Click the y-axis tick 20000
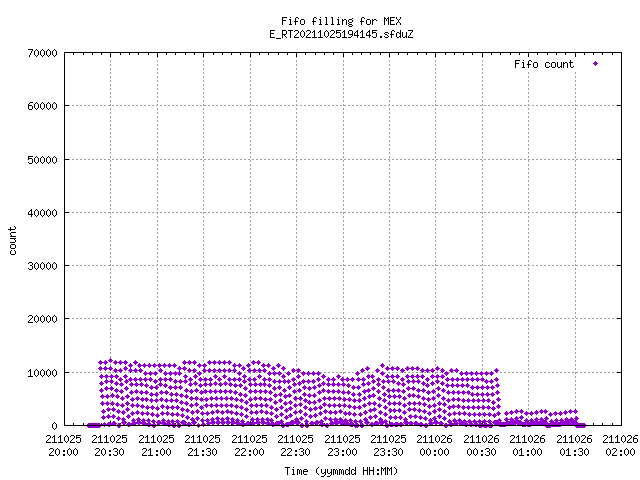 coord(42,319)
